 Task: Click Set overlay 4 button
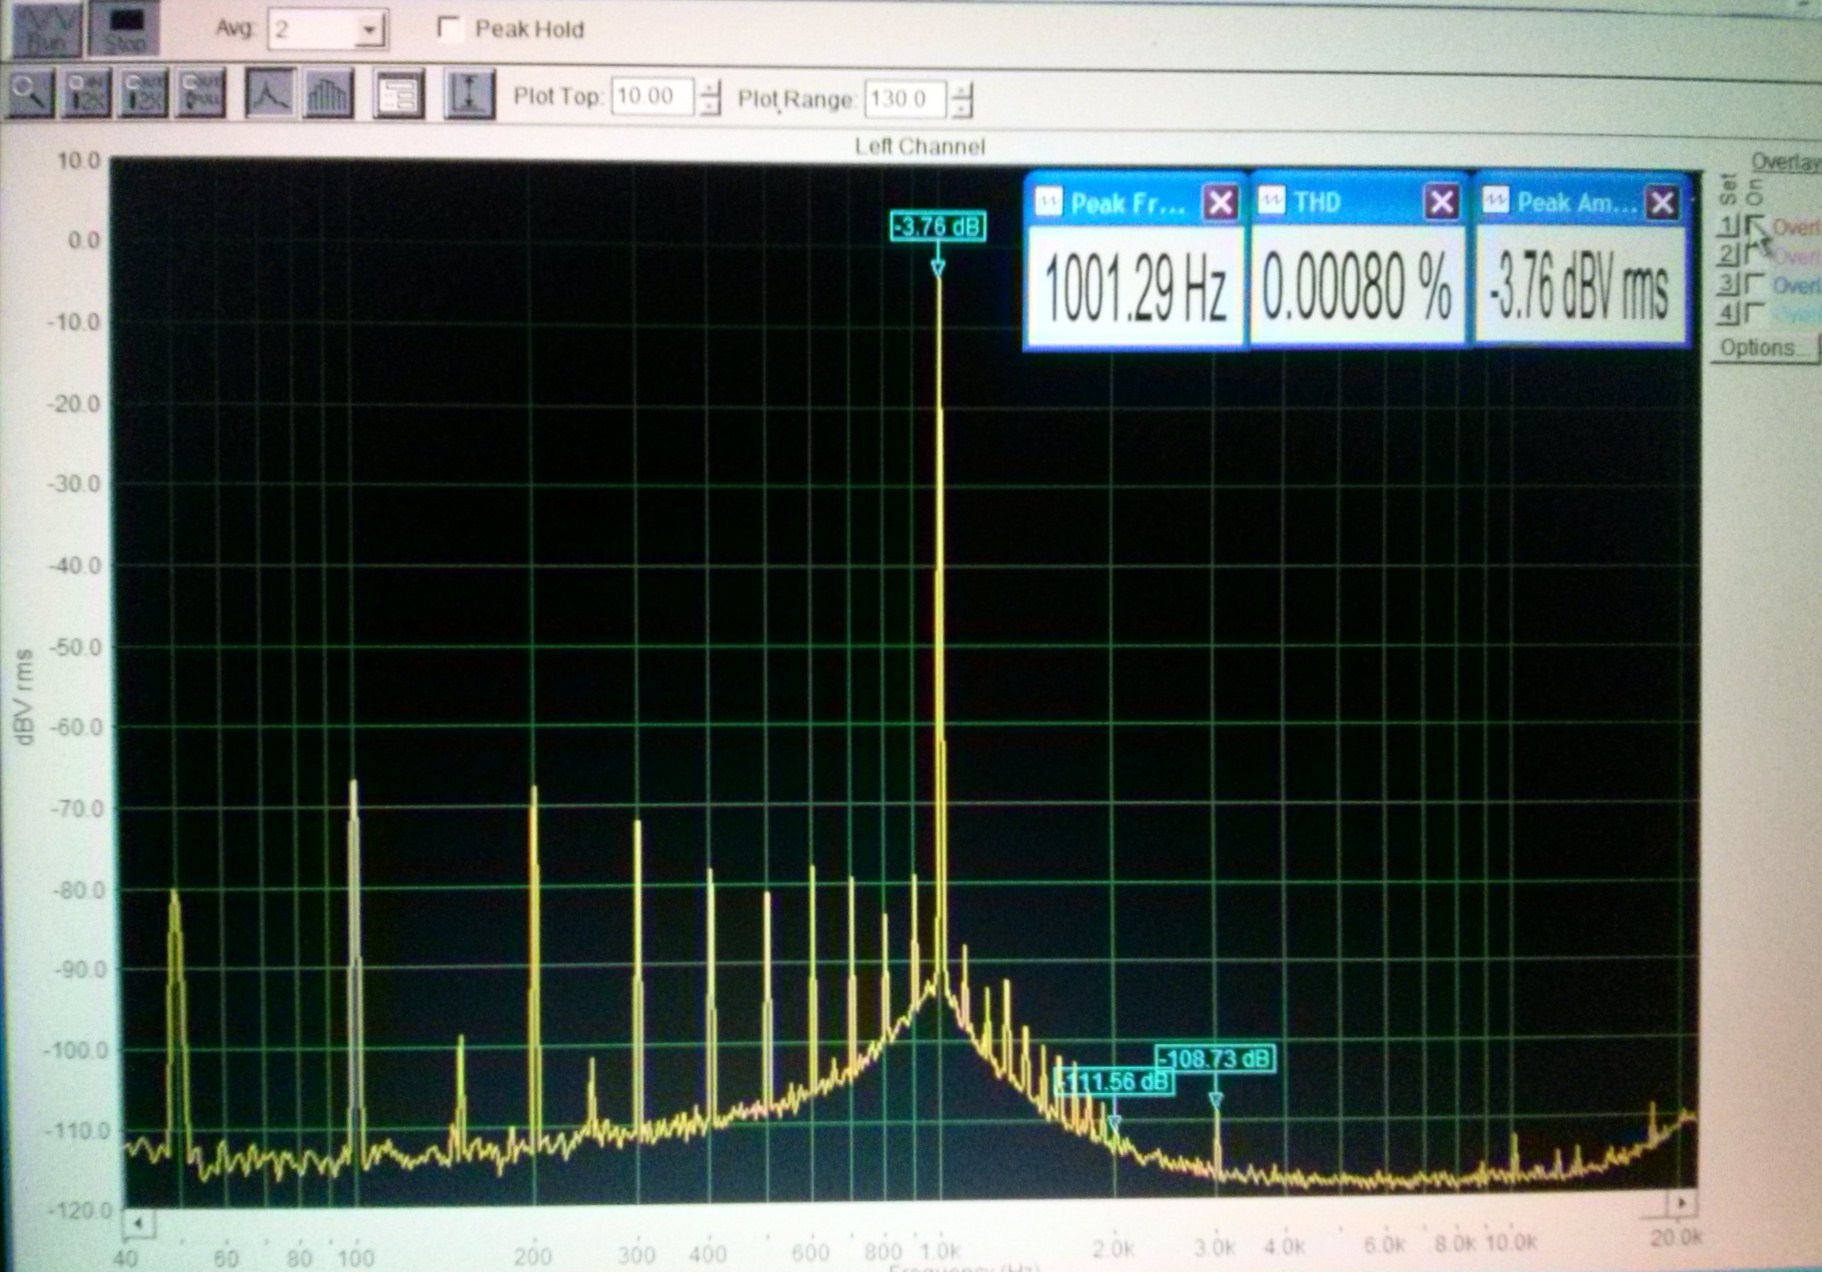(1728, 313)
